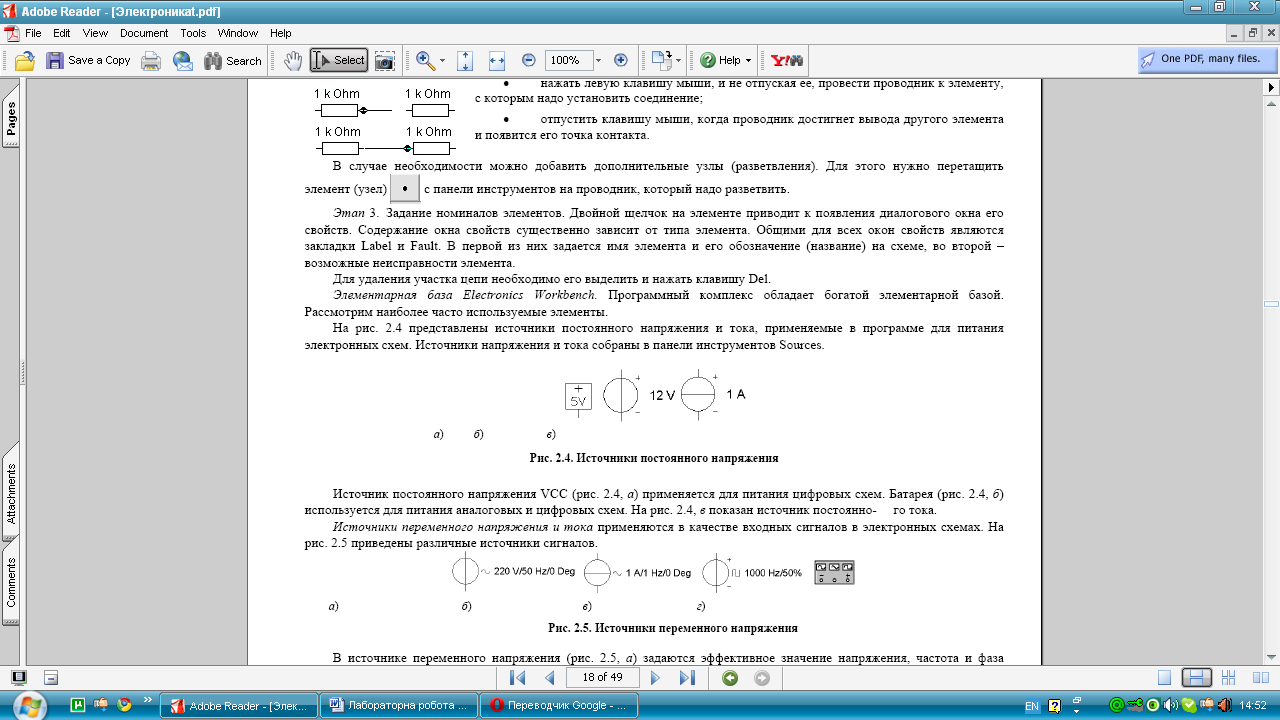This screenshot has width=1280, height=720.
Task: Open the Comments side panel tab
Action: click(11, 583)
